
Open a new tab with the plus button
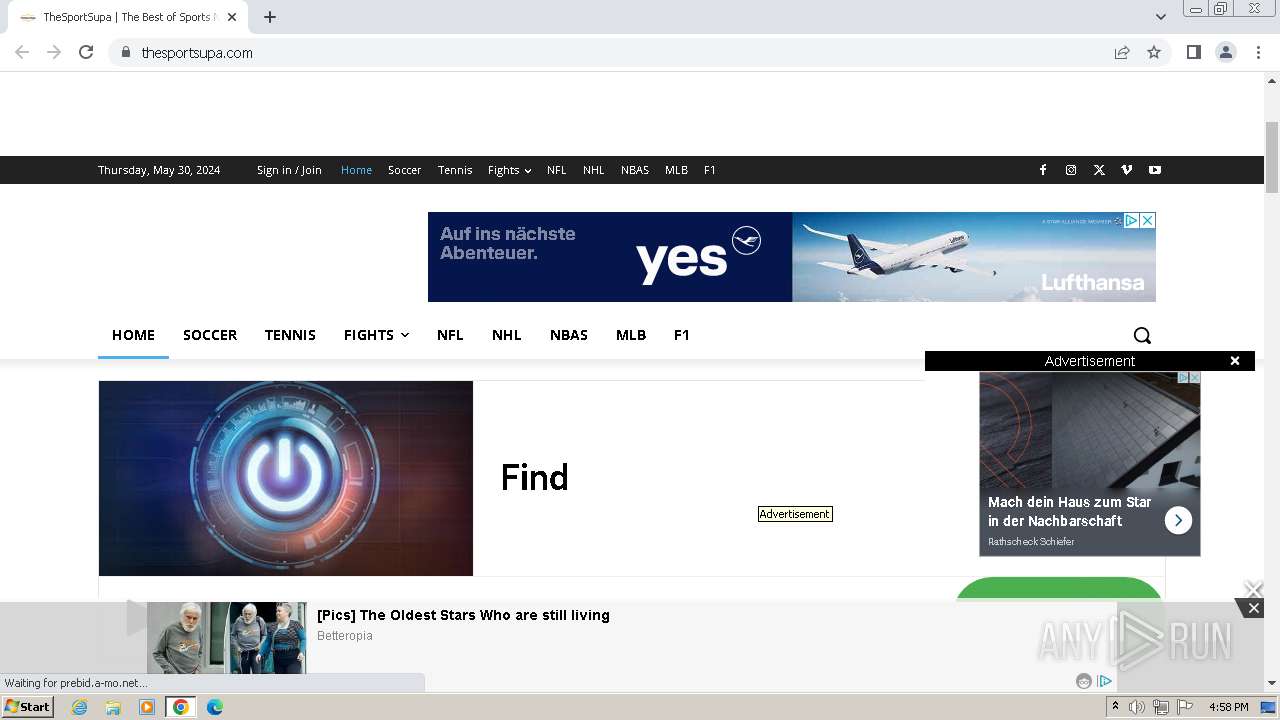270,17
